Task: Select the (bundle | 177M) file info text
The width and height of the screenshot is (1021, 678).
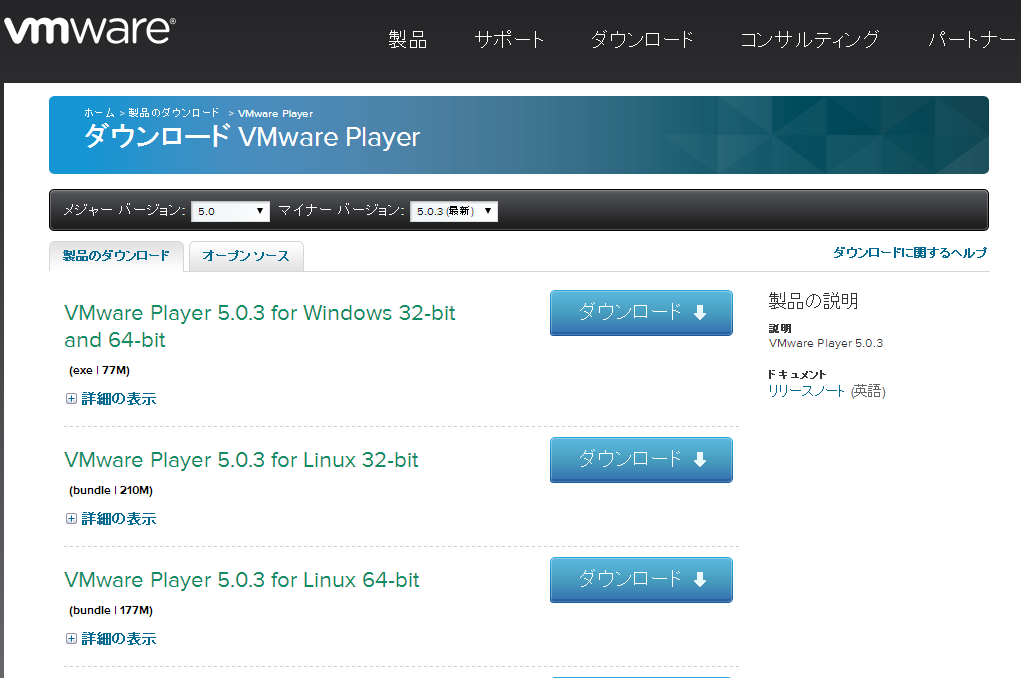Action: click(x=111, y=610)
